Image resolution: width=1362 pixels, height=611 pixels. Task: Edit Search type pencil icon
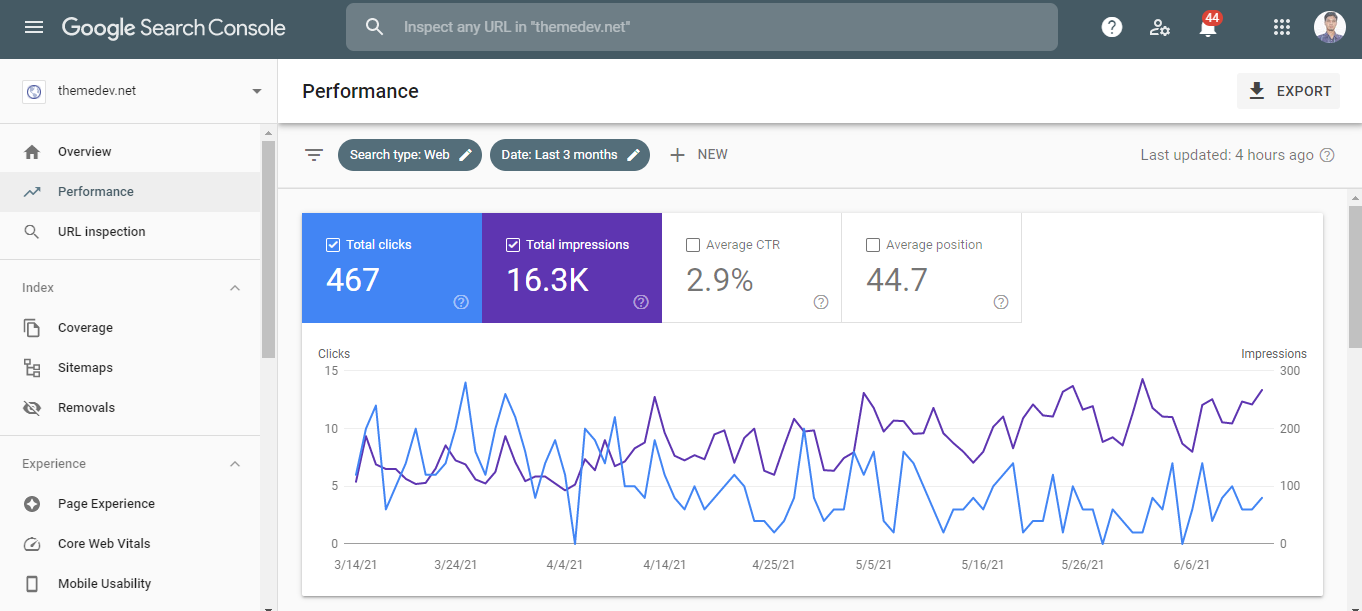[465, 155]
